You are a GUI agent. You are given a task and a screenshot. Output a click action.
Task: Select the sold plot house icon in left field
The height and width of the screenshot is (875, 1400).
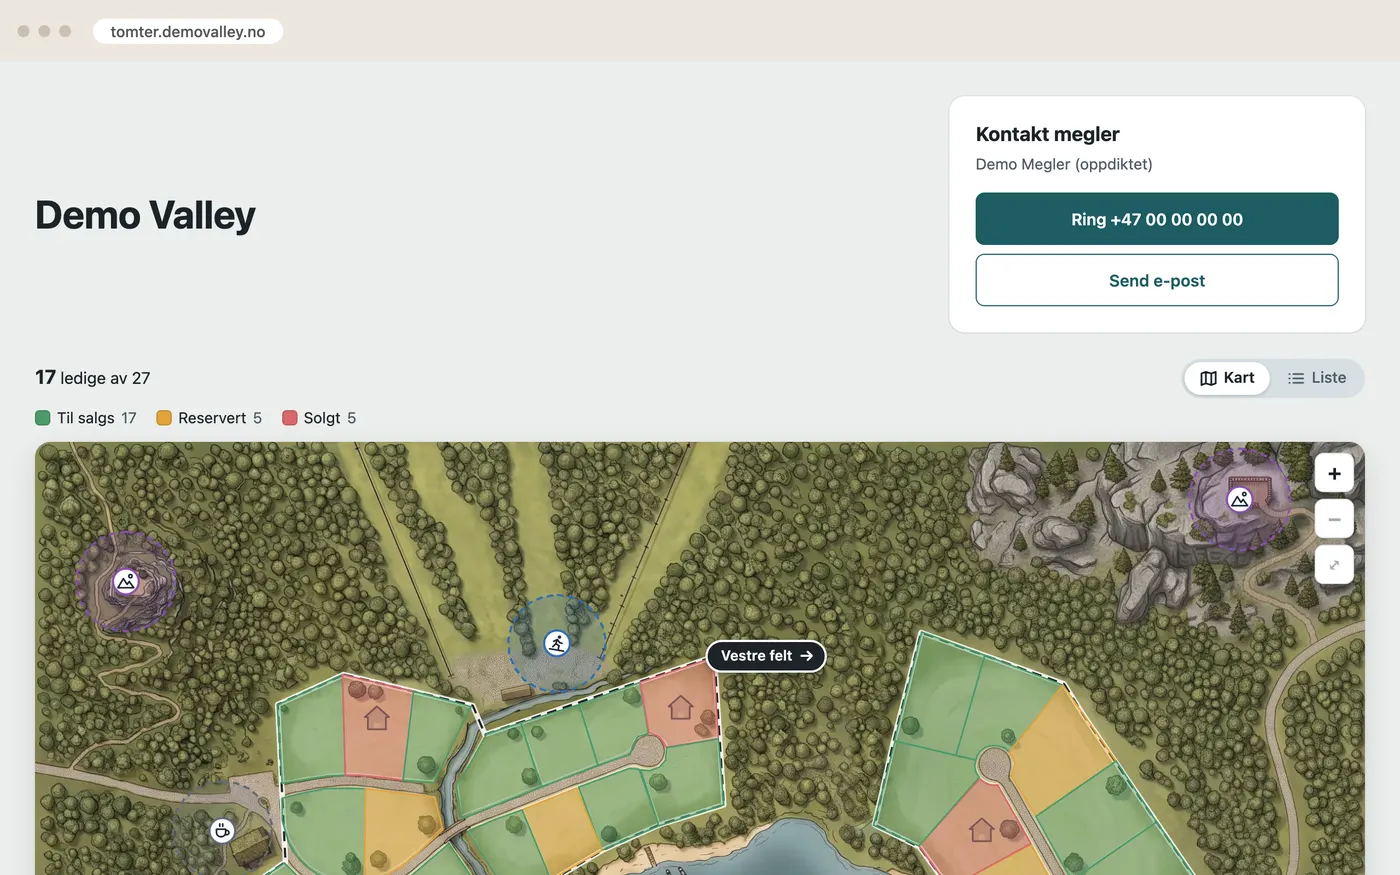(376, 717)
